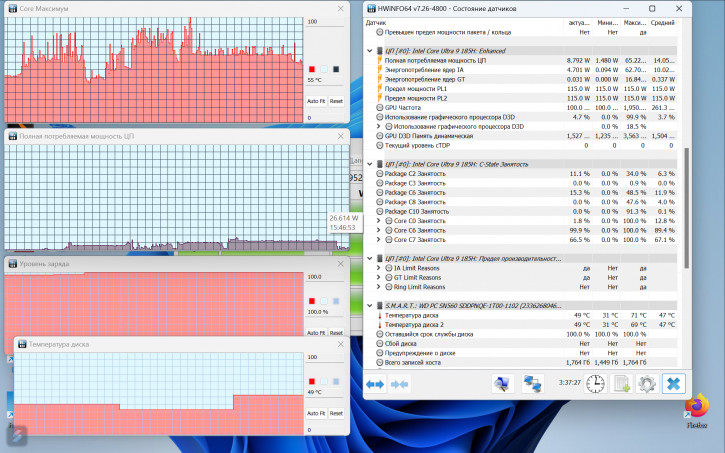Screen dimensions: 725x453
Task: Open sensor settings gear icon
Action: click(647, 384)
